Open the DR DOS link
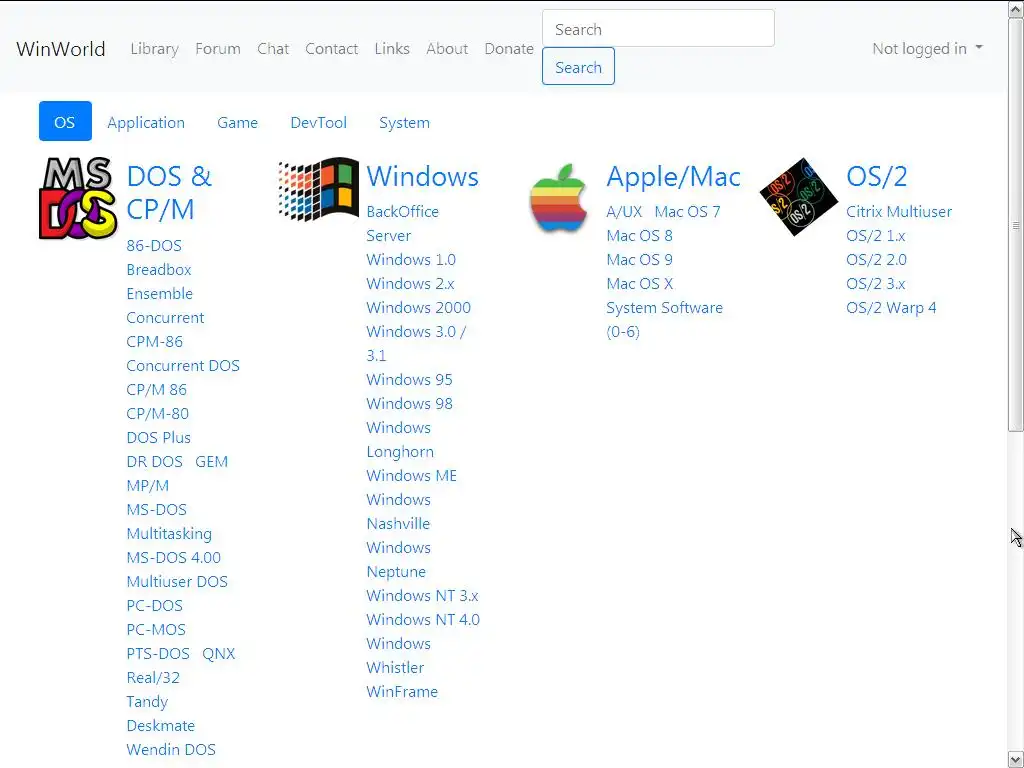Image resolution: width=1024 pixels, height=768 pixels. pos(155,462)
